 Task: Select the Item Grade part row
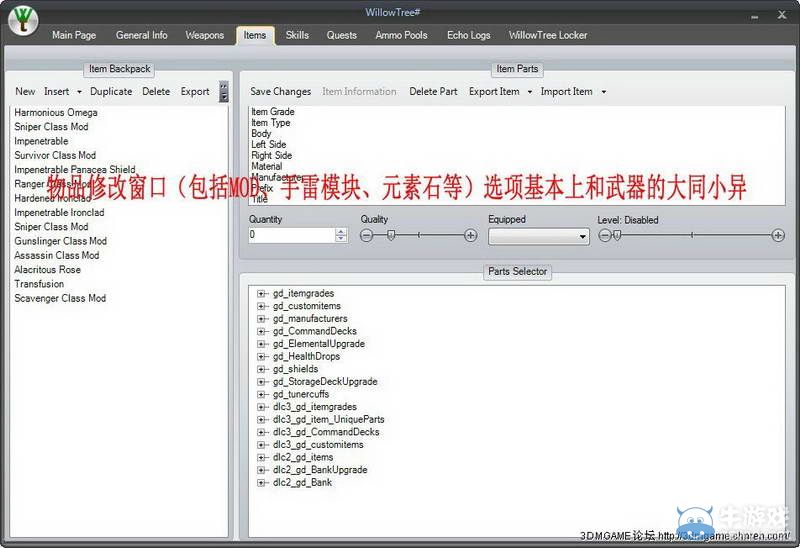pyautogui.click(x=272, y=111)
